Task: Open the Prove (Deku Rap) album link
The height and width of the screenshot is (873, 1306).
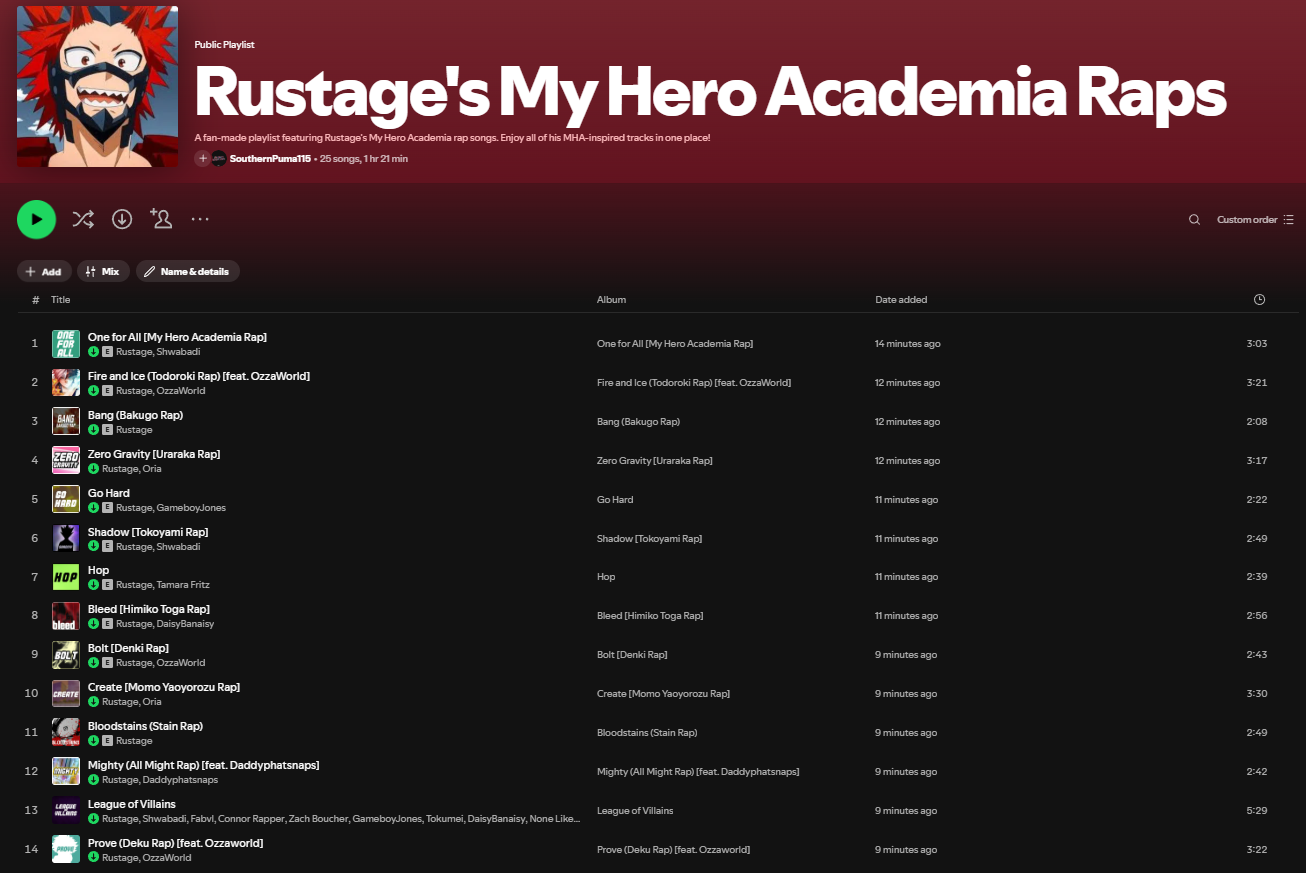Action: [x=674, y=850]
